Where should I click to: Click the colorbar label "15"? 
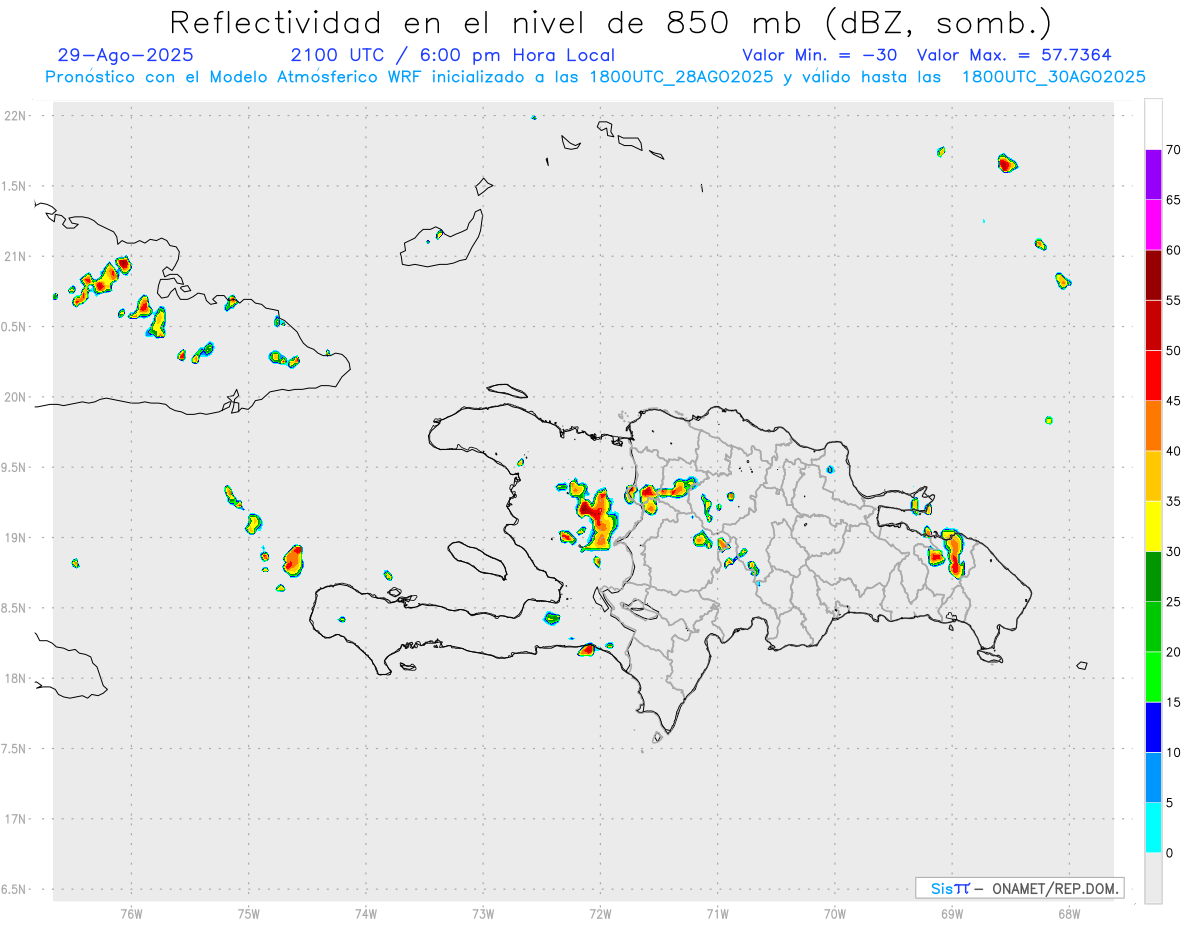(1174, 702)
